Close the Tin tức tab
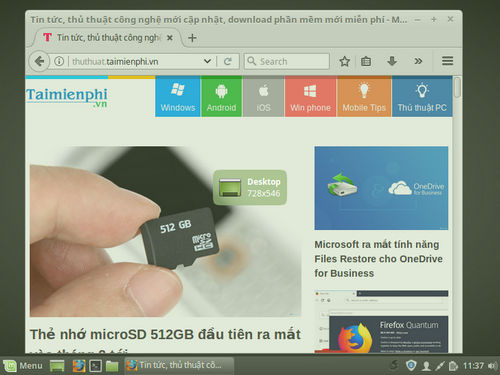This screenshot has width=500, height=375. [x=170, y=38]
